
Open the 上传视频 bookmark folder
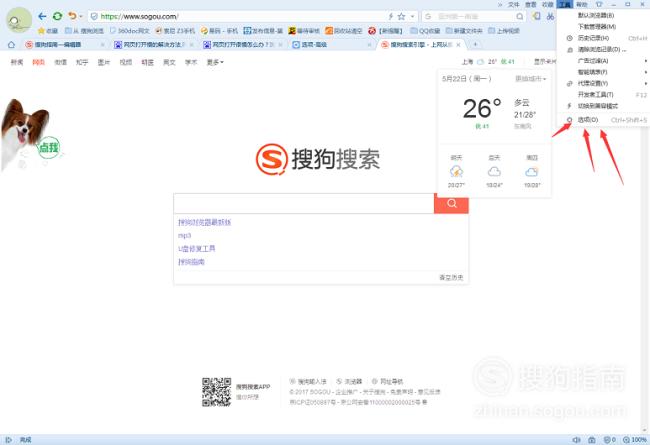pyautogui.click(x=504, y=31)
